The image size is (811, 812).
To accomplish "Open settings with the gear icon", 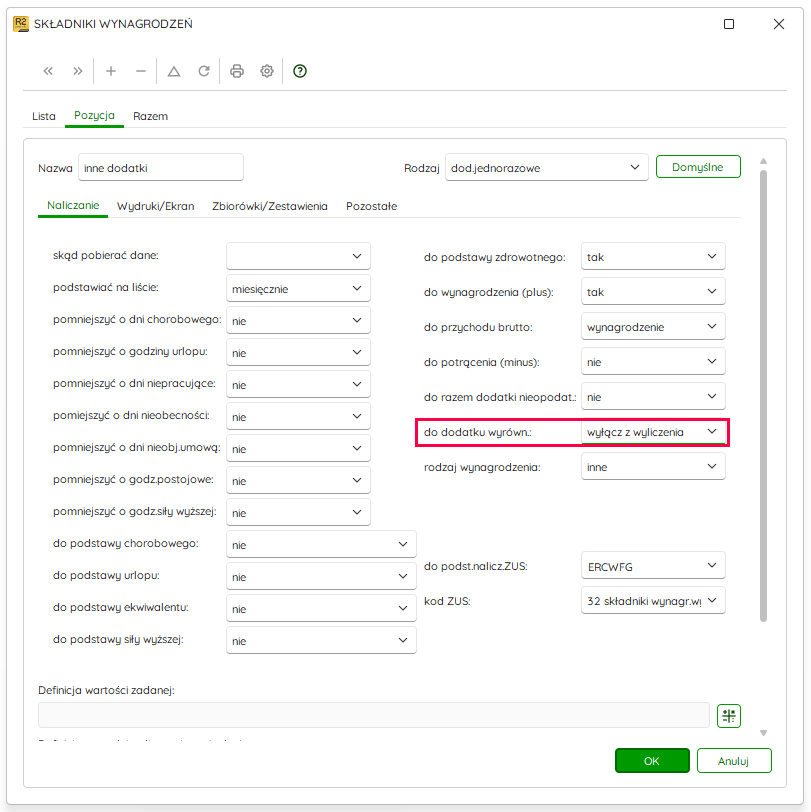I will click(267, 71).
